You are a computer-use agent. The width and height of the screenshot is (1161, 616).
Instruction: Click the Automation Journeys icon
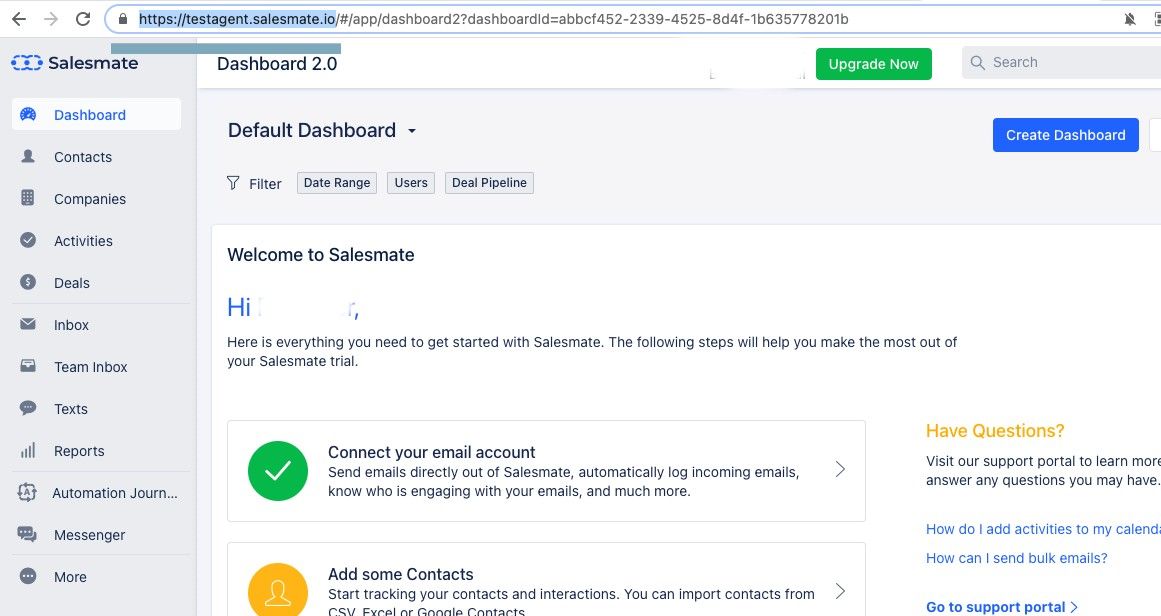pos(27,492)
